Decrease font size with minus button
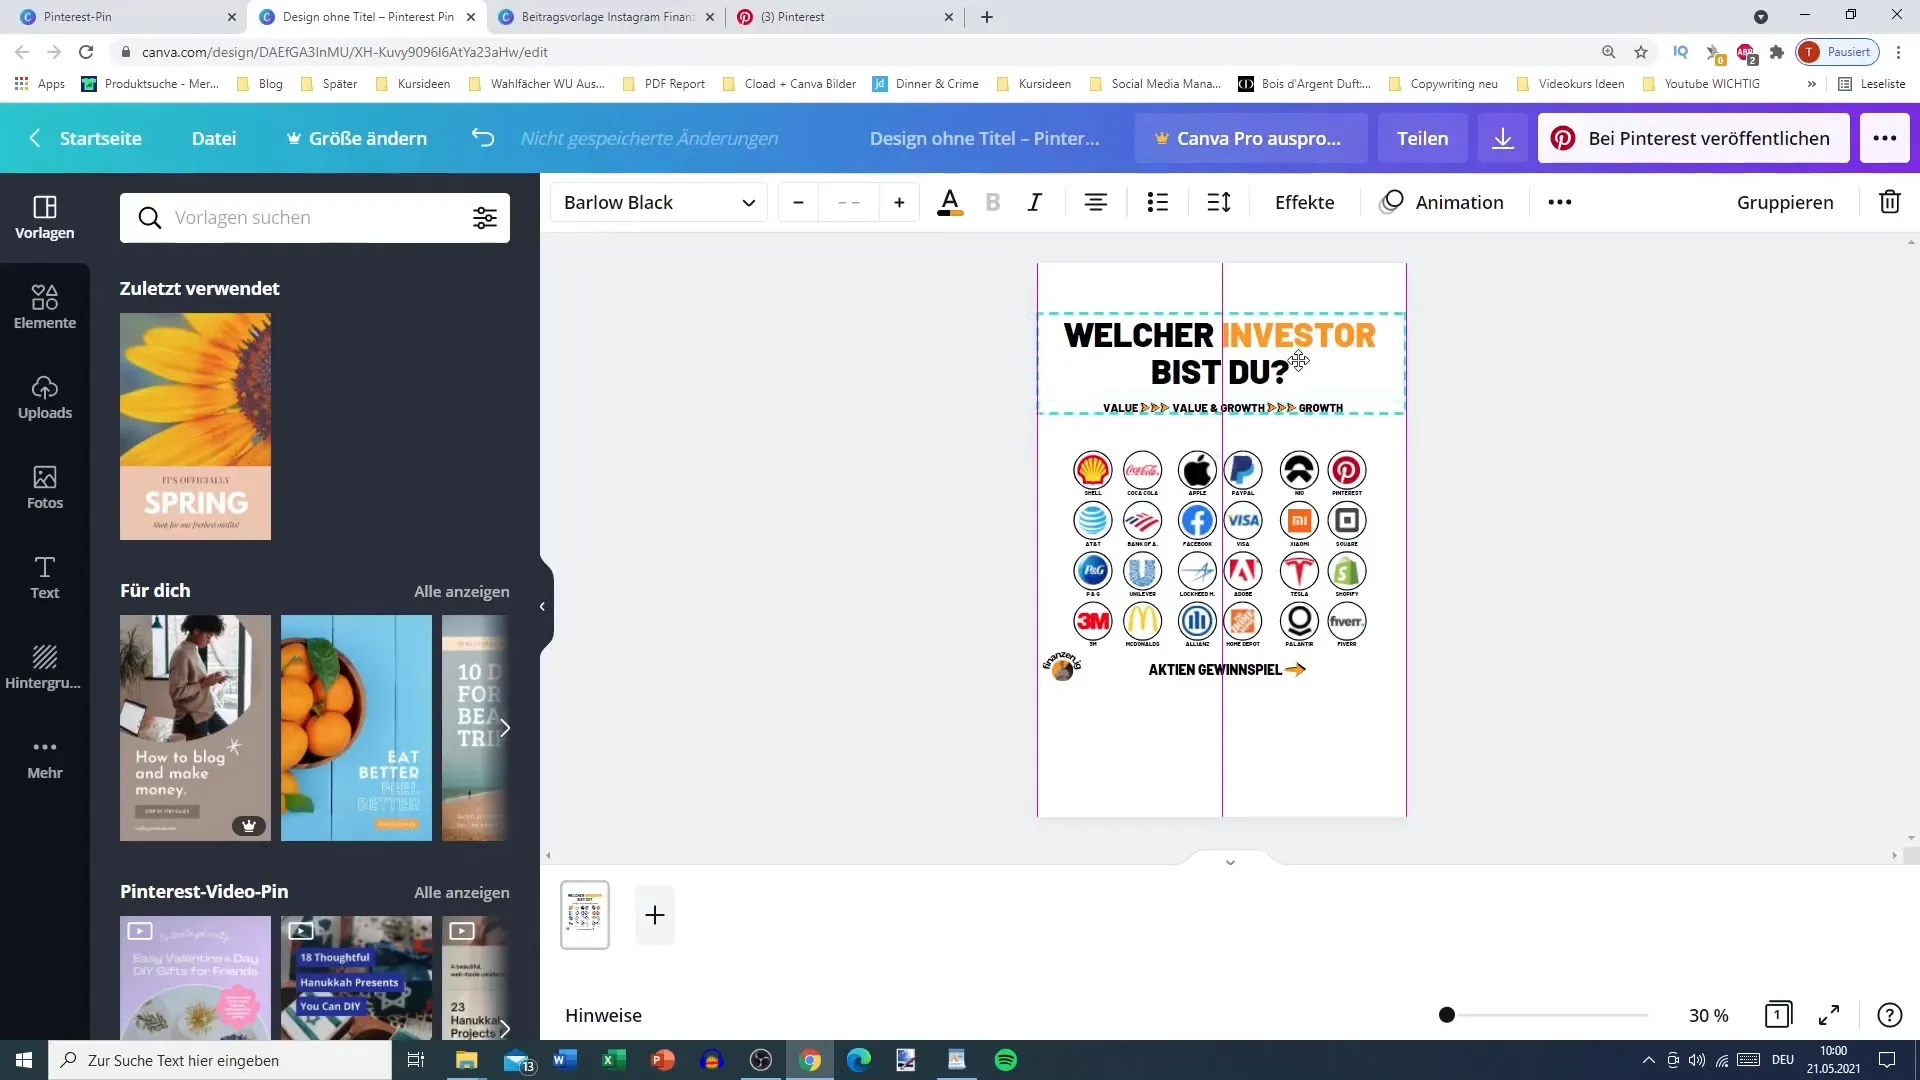This screenshot has height=1080, width=1920. [x=798, y=203]
